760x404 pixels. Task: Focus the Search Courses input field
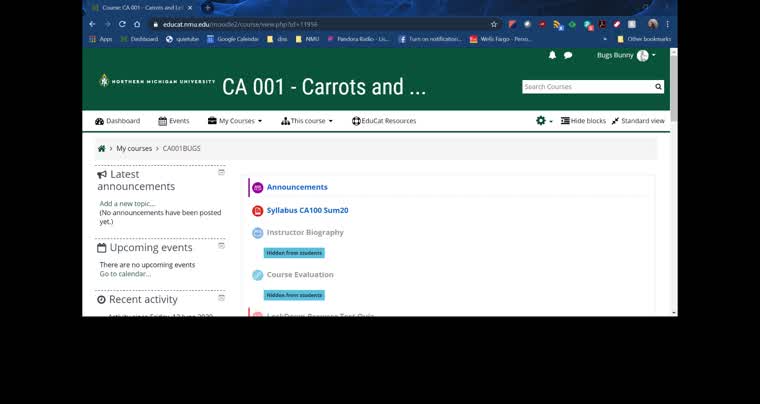click(x=587, y=87)
